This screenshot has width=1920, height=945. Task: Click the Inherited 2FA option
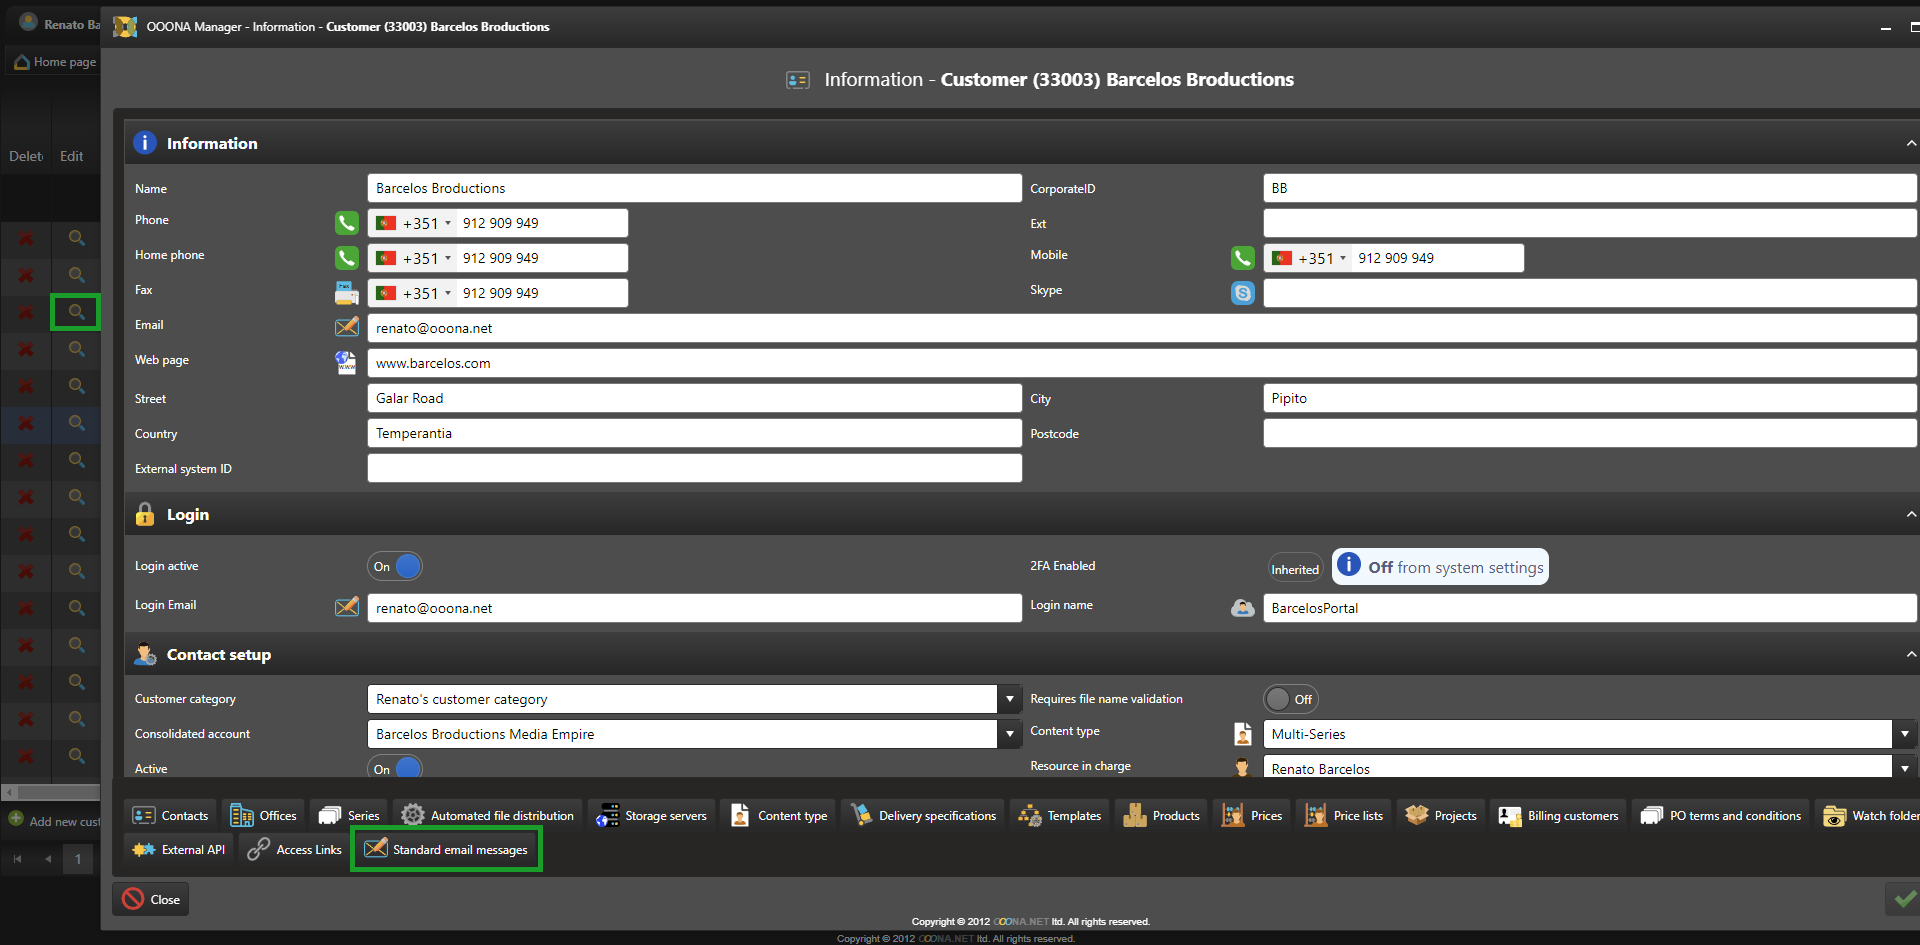coord(1294,569)
